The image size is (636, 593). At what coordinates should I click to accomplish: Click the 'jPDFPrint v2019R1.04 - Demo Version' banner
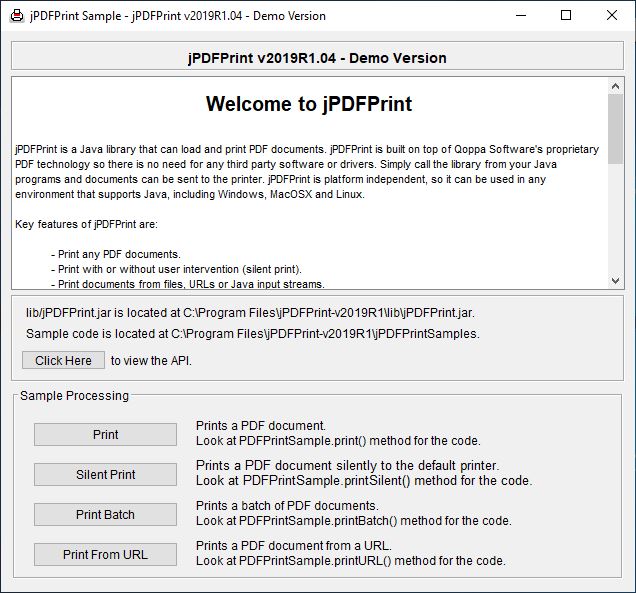click(317, 58)
